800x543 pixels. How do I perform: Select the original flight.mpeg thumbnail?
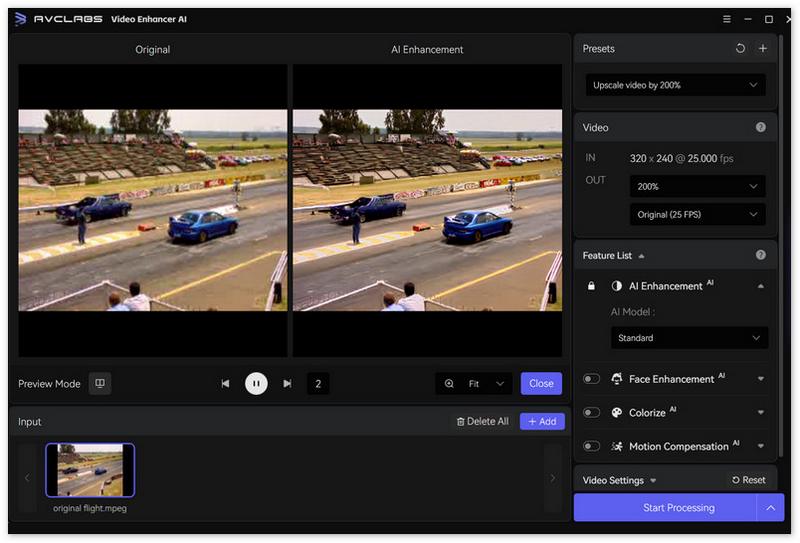coord(90,470)
